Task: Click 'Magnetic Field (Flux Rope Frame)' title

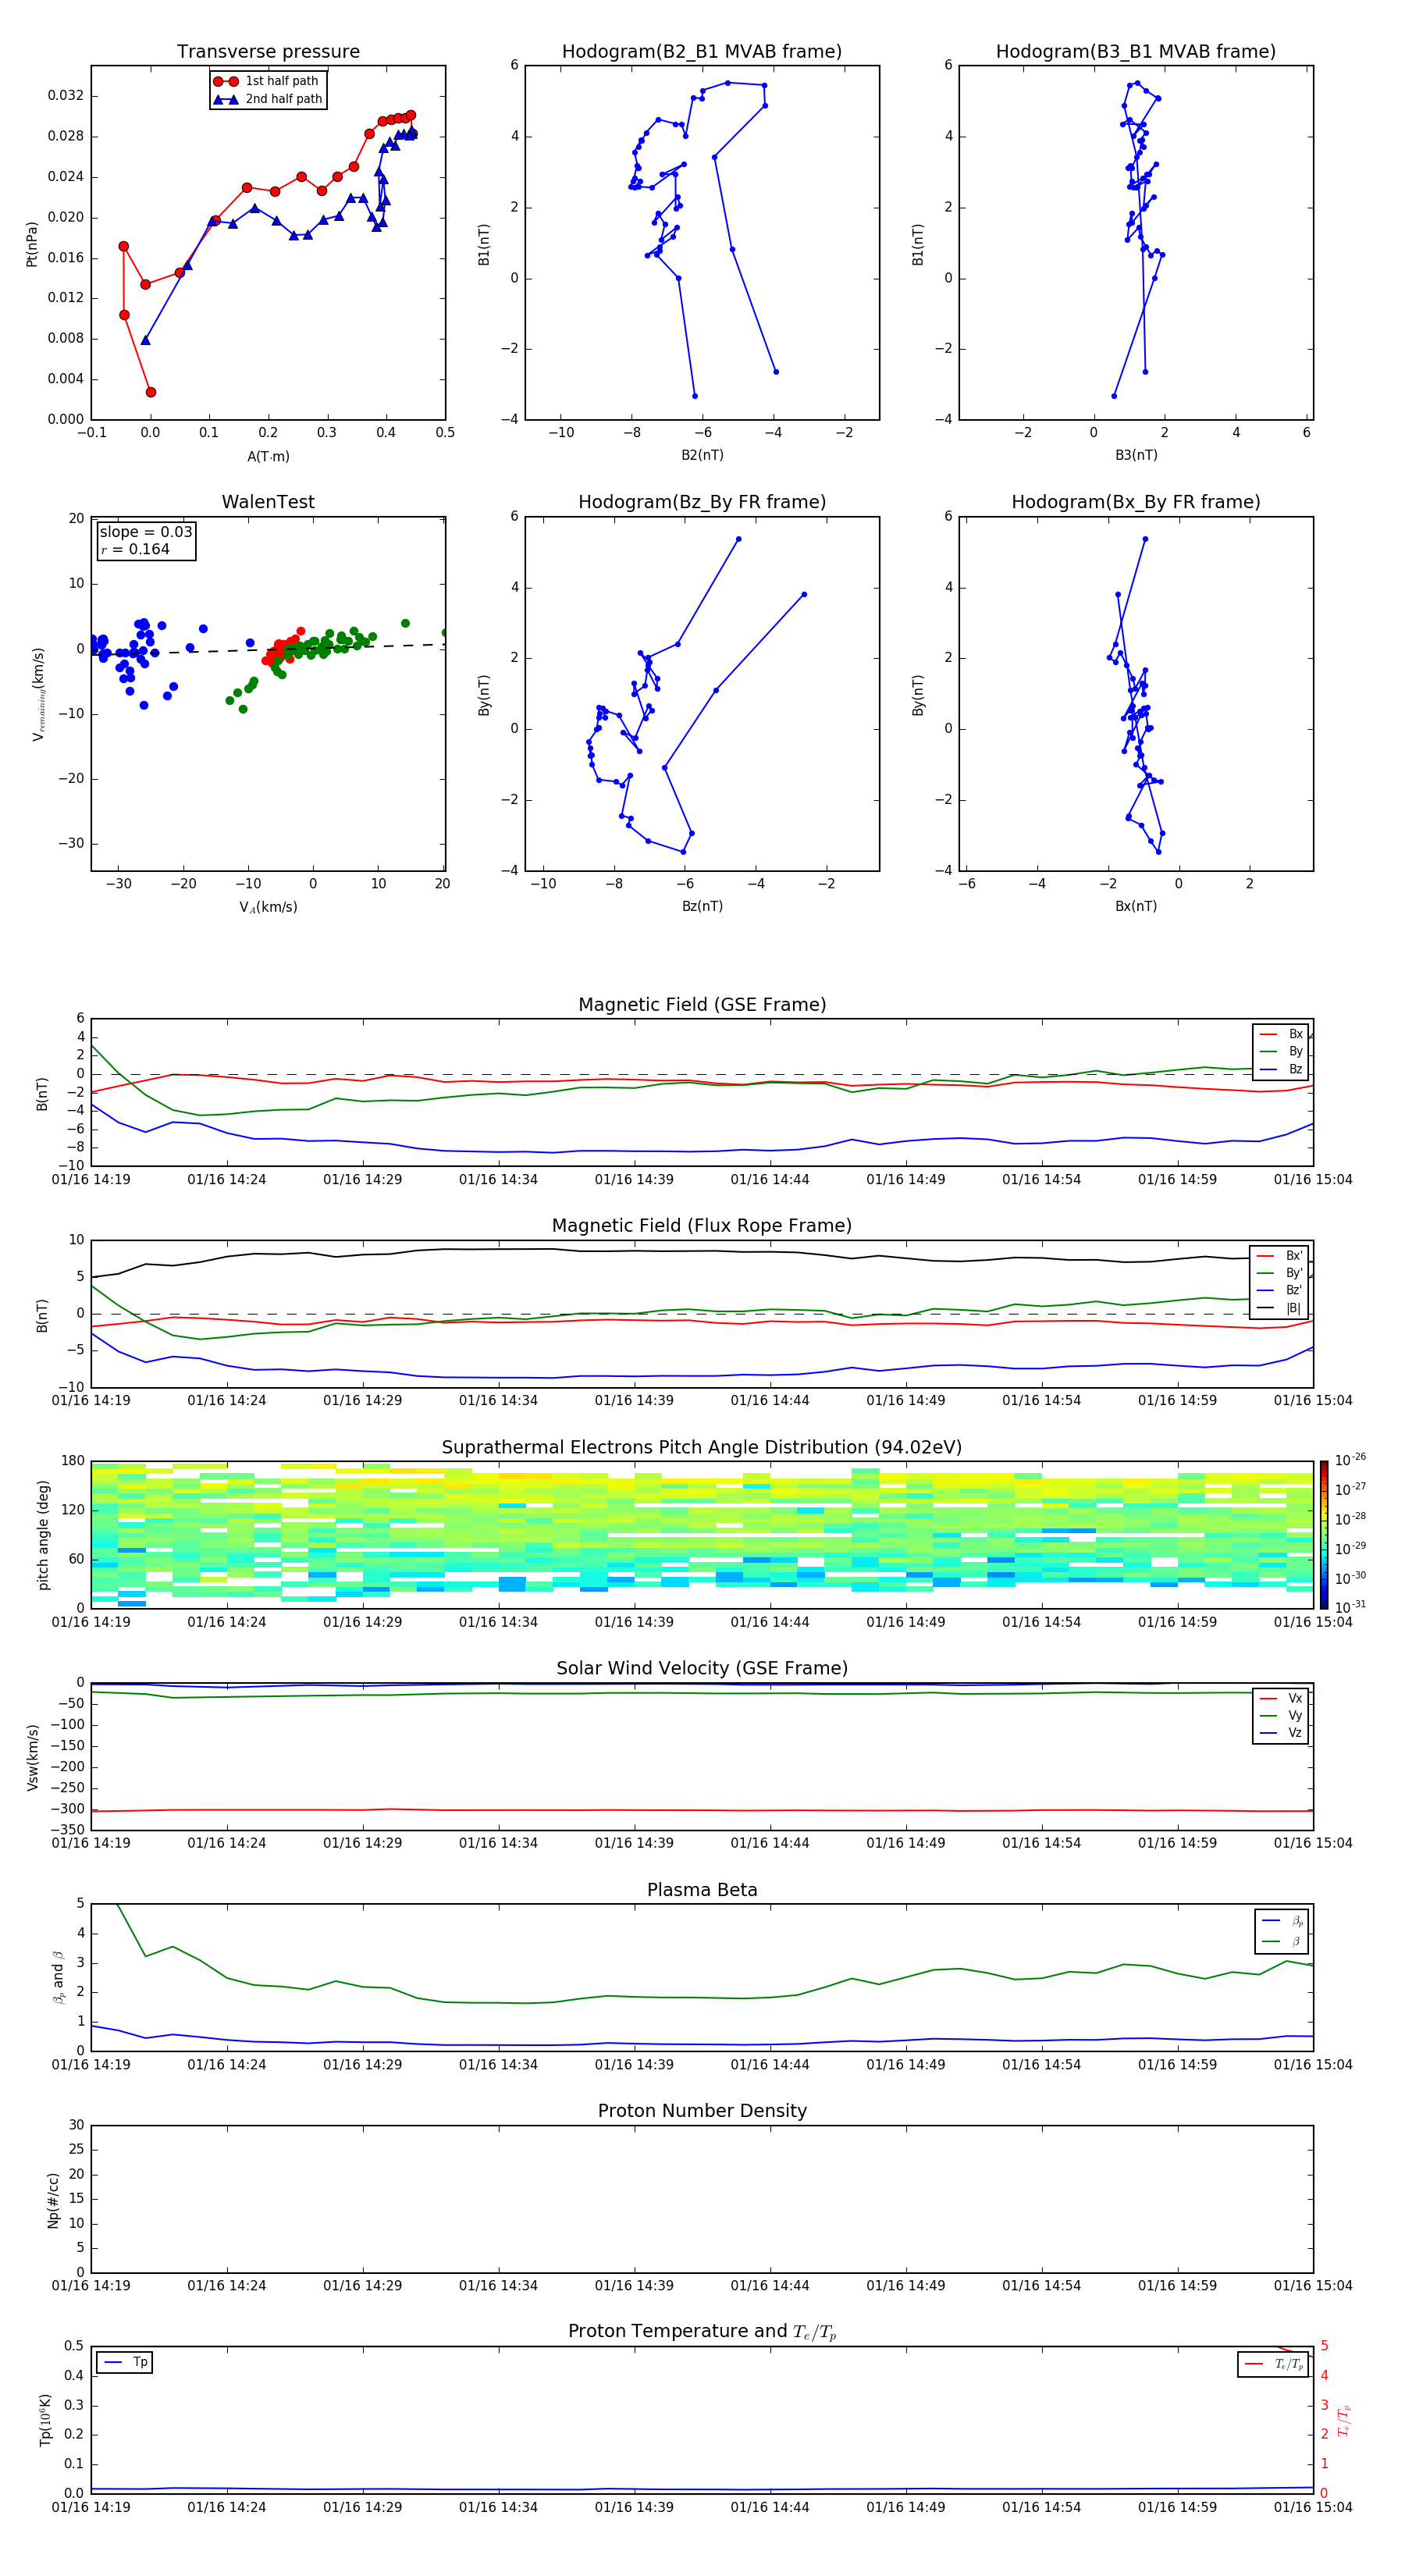Action: [702, 1226]
